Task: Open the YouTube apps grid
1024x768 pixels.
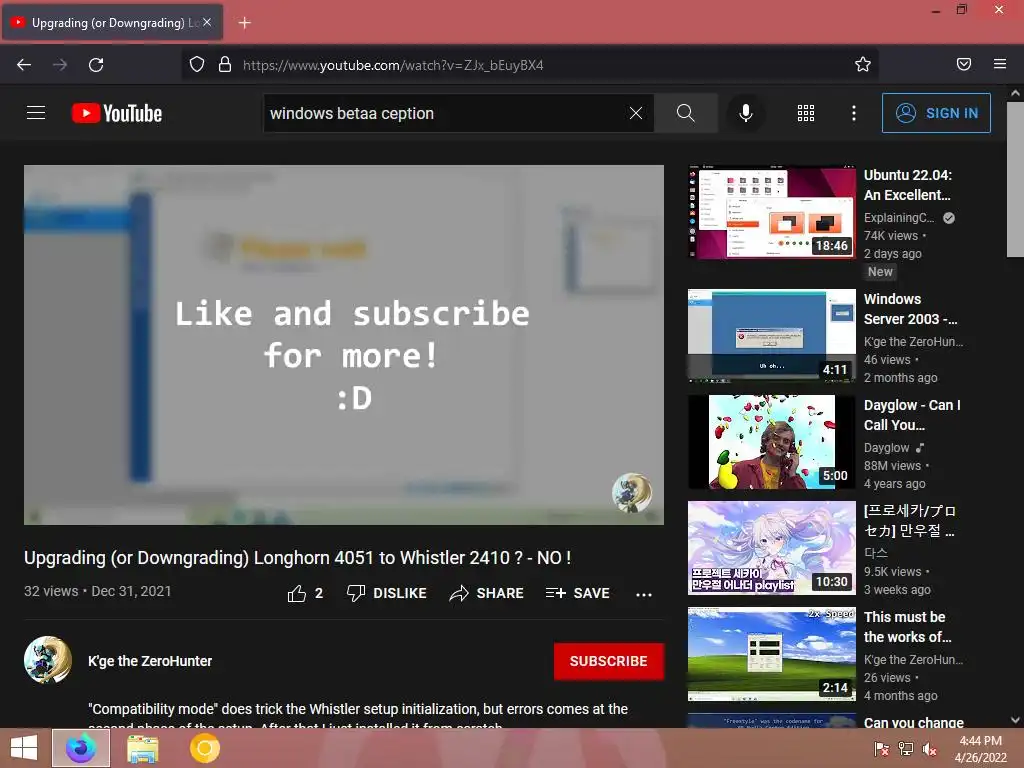Action: pos(806,113)
